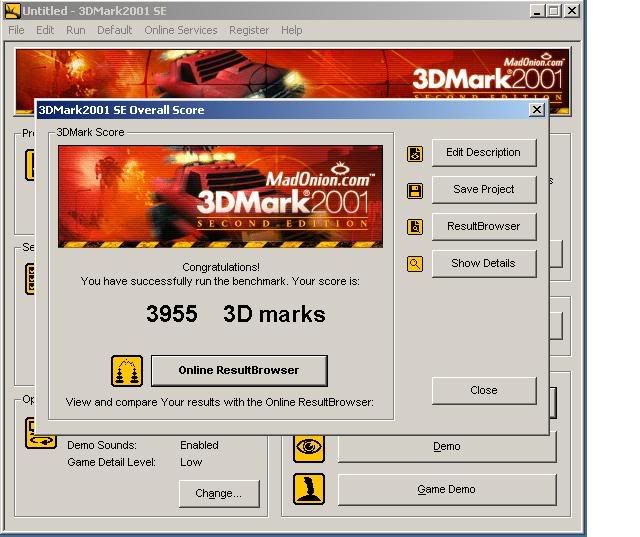
Task: Click the 3DMark app icon in title bar
Action: pos(12,11)
